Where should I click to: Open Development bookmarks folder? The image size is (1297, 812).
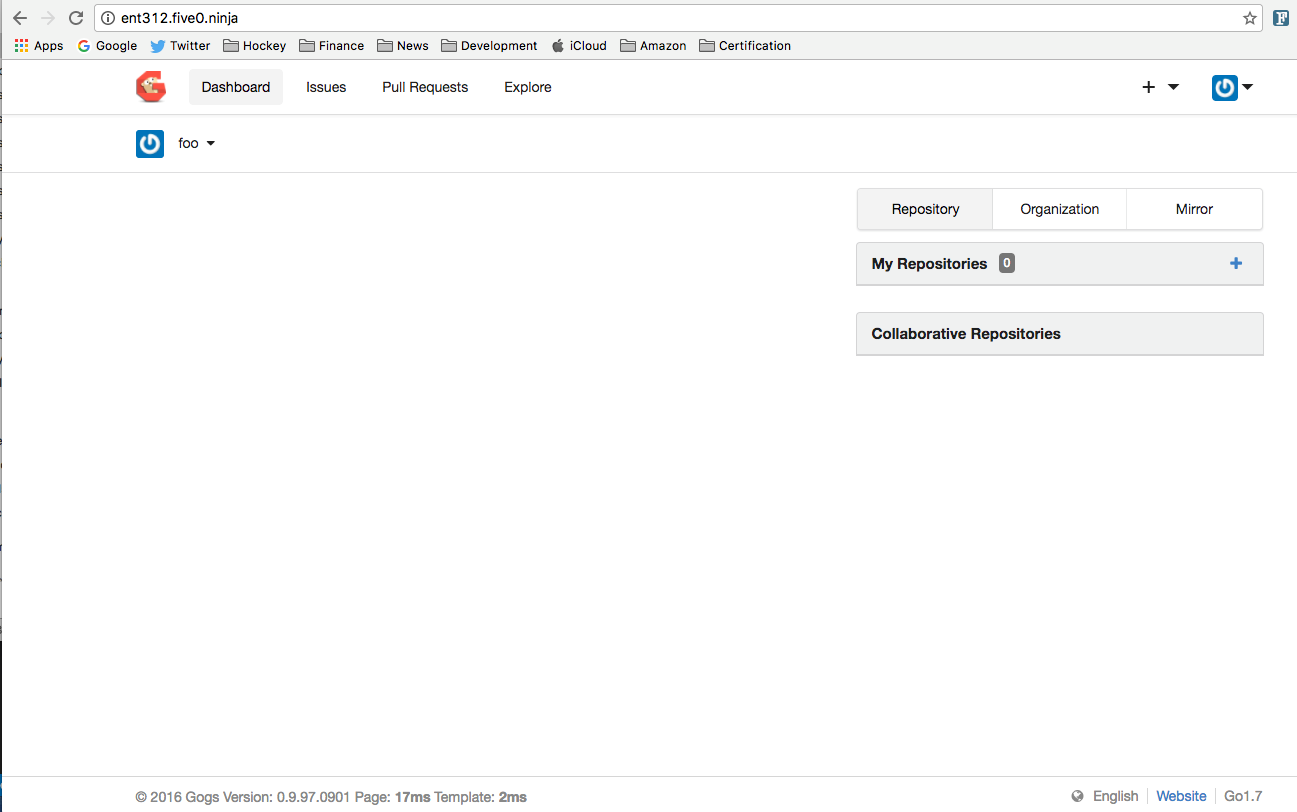489,46
